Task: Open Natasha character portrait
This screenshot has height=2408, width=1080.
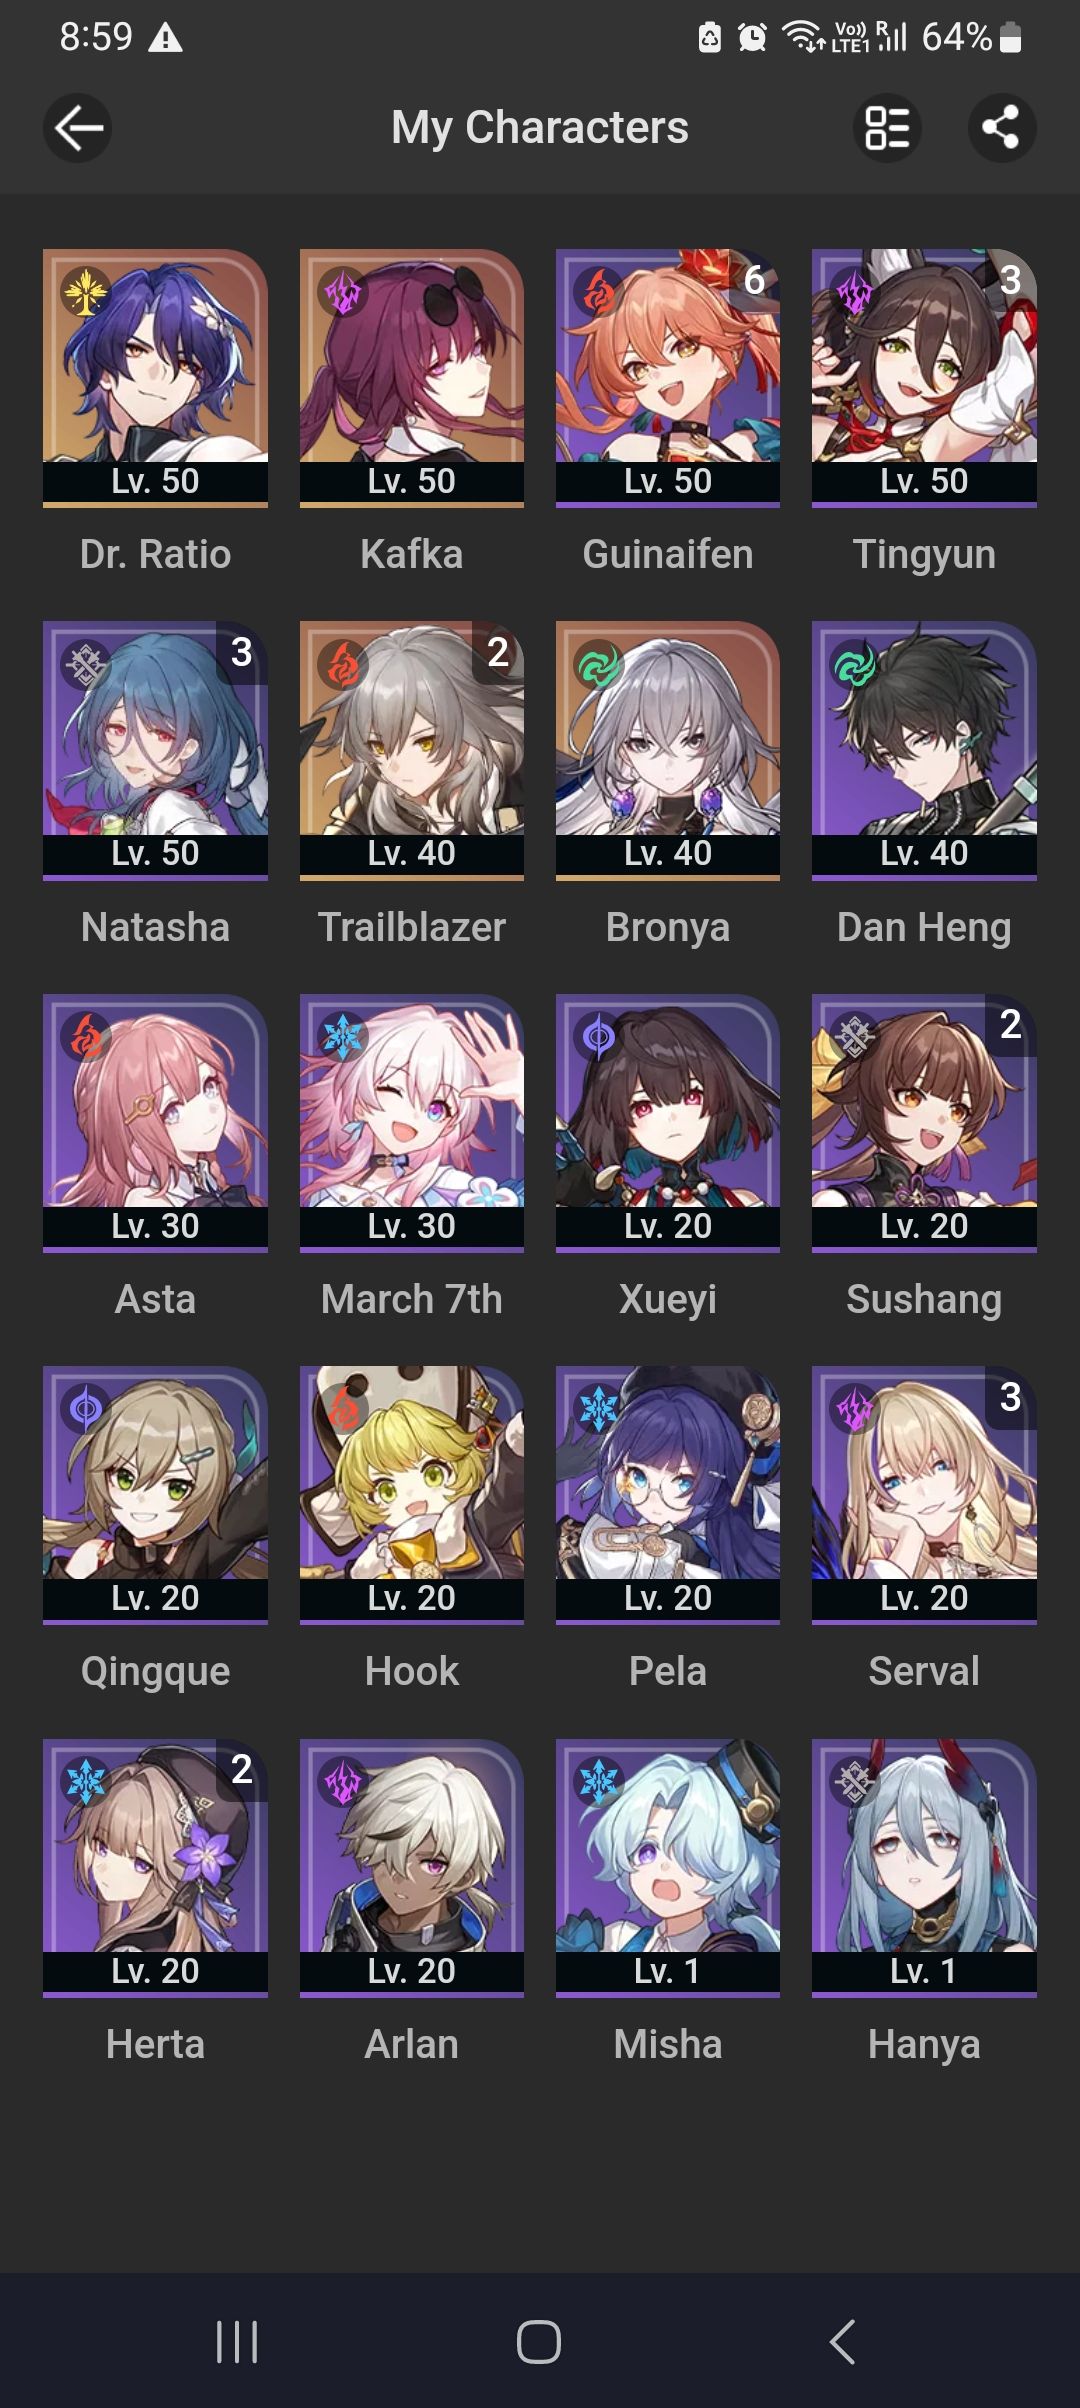Action: coord(155,728)
